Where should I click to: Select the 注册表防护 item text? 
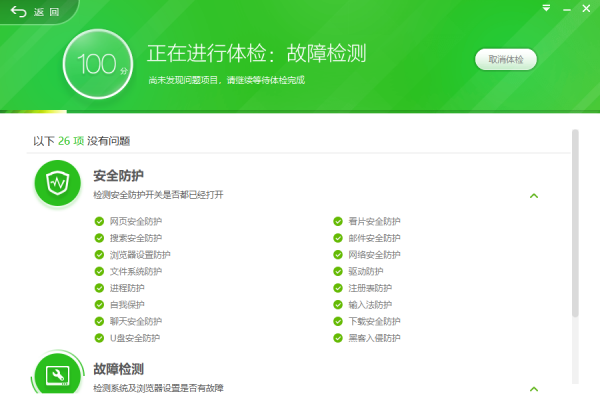[x=370, y=288]
